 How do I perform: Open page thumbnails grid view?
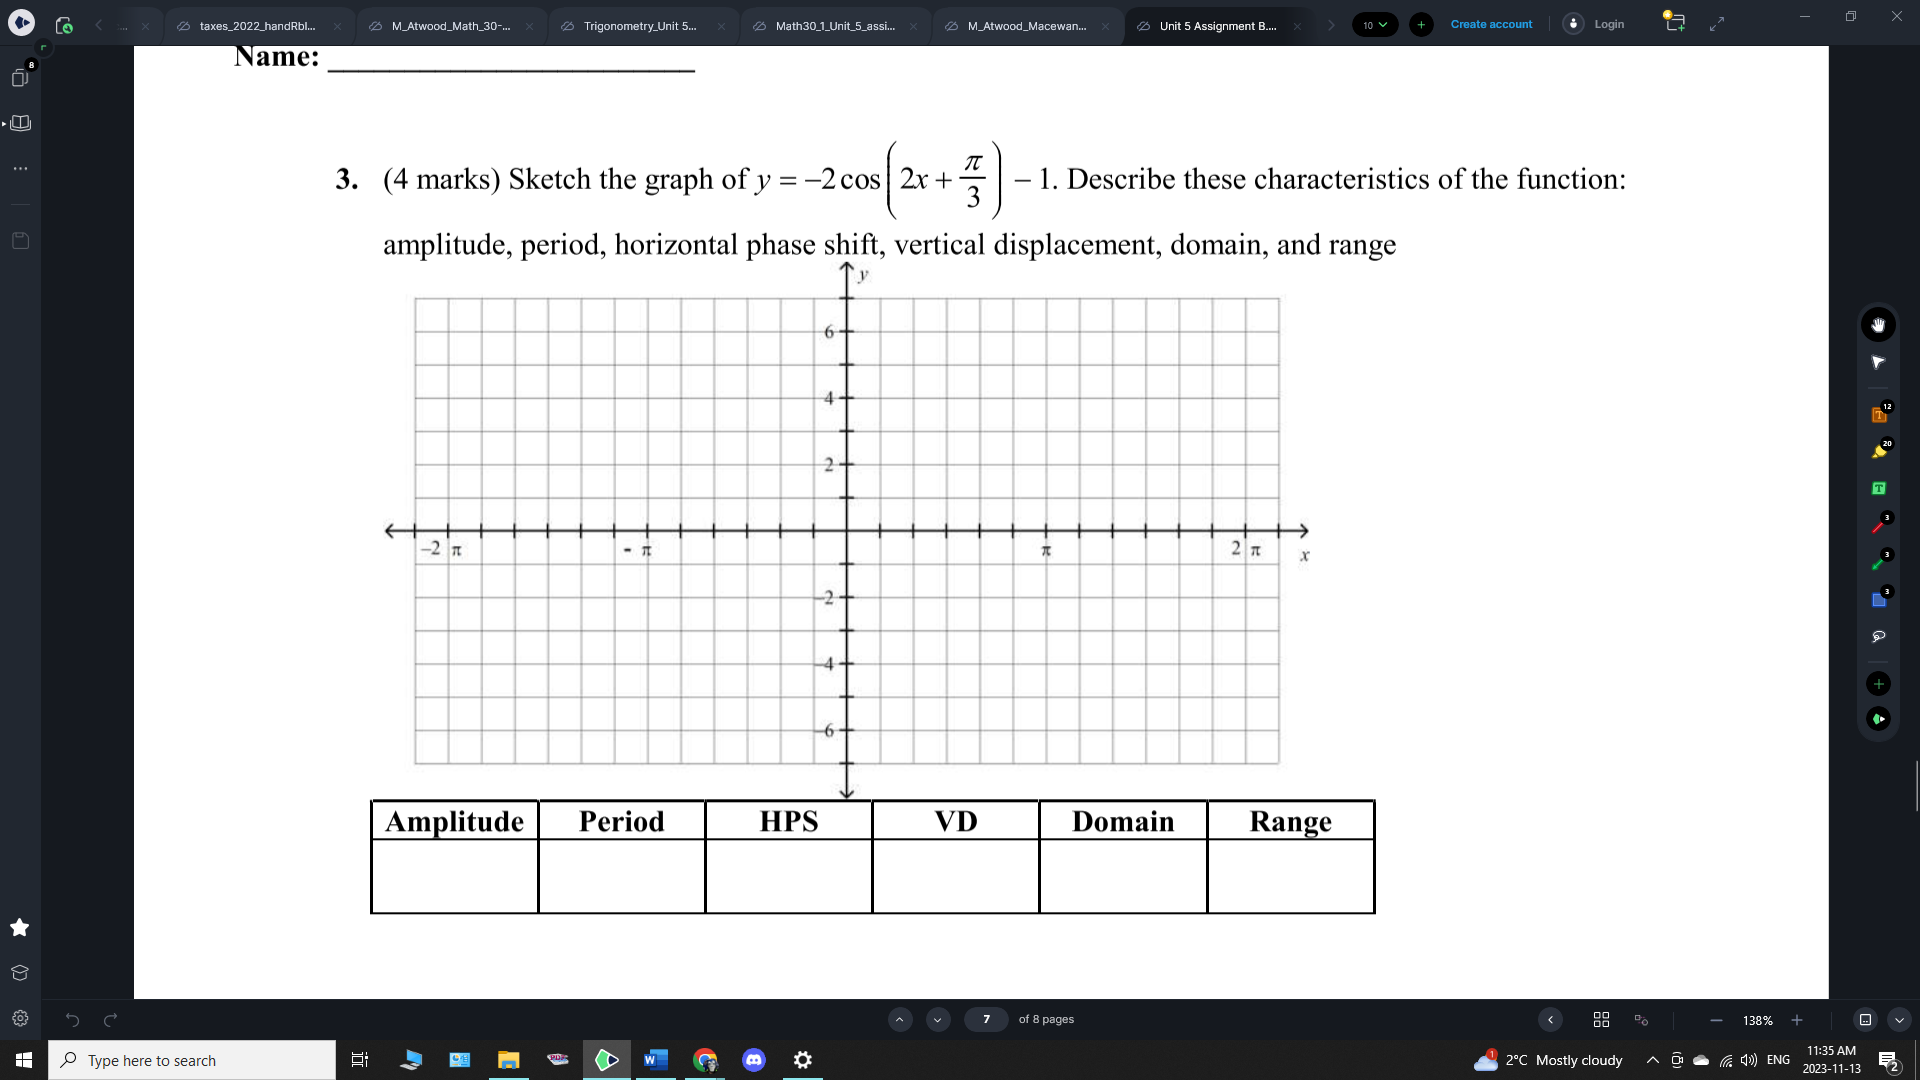tap(1601, 1019)
